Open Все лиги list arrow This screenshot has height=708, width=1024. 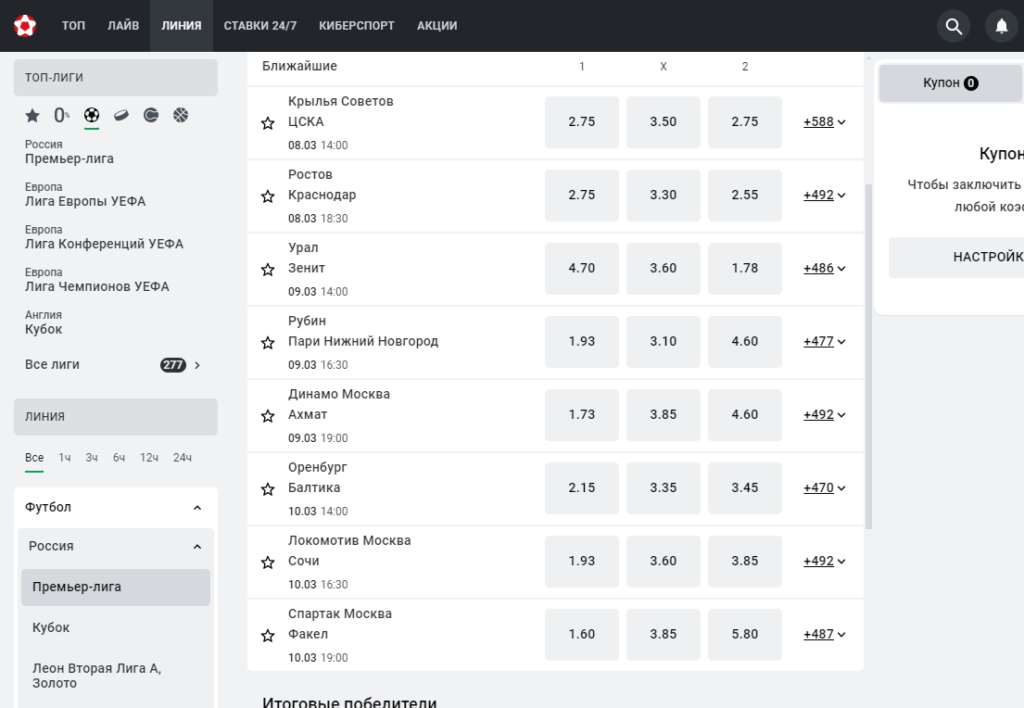click(197, 365)
